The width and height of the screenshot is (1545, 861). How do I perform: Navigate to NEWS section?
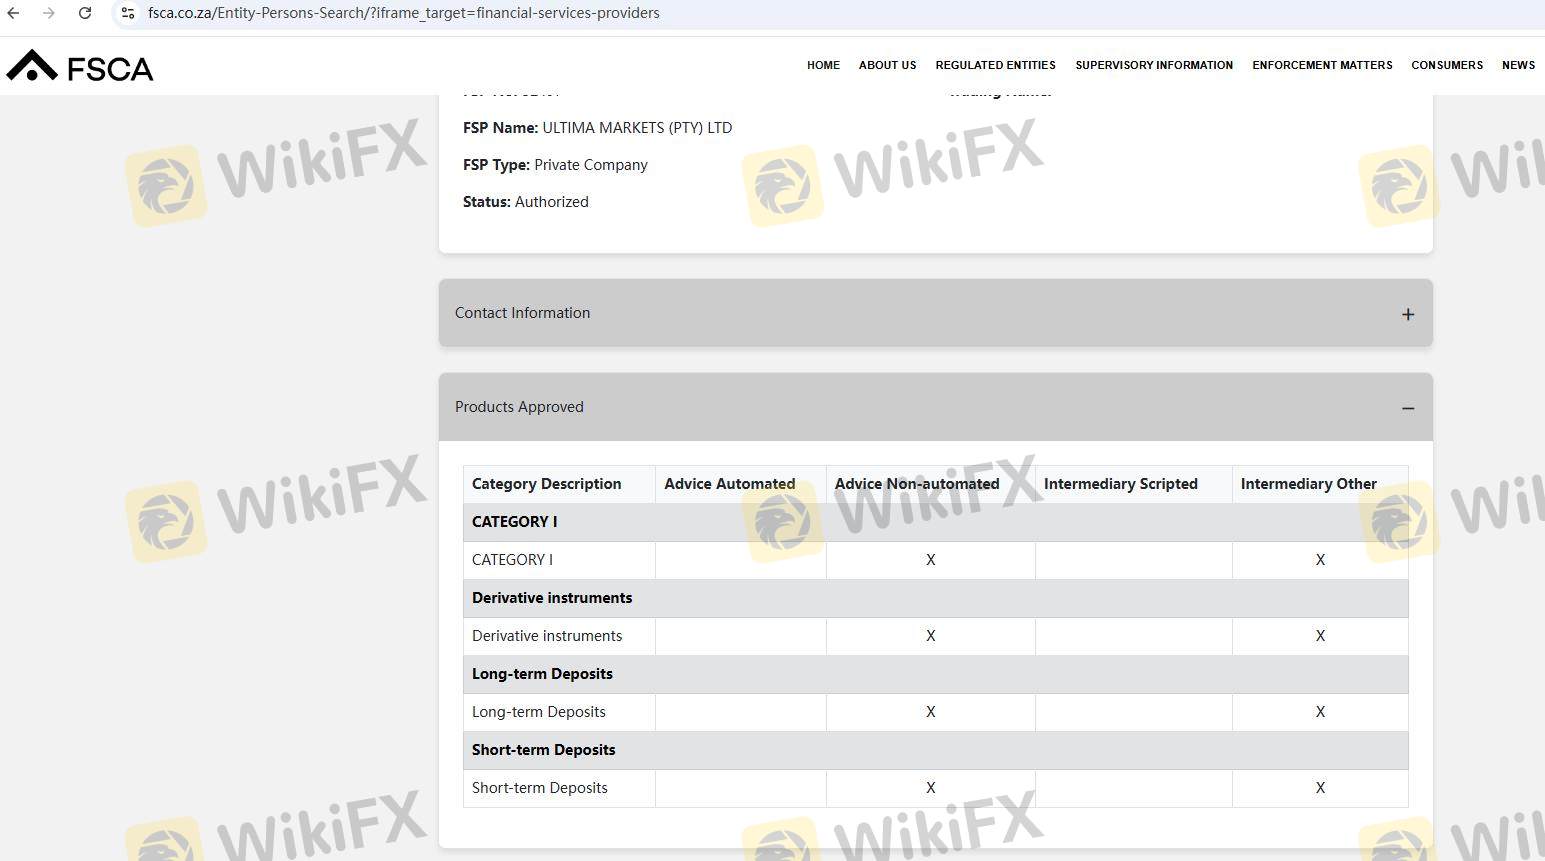pyautogui.click(x=1518, y=65)
